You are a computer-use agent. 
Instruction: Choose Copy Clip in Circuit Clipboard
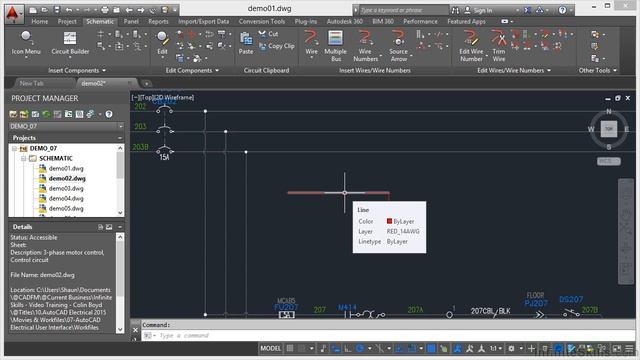[277, 46]
